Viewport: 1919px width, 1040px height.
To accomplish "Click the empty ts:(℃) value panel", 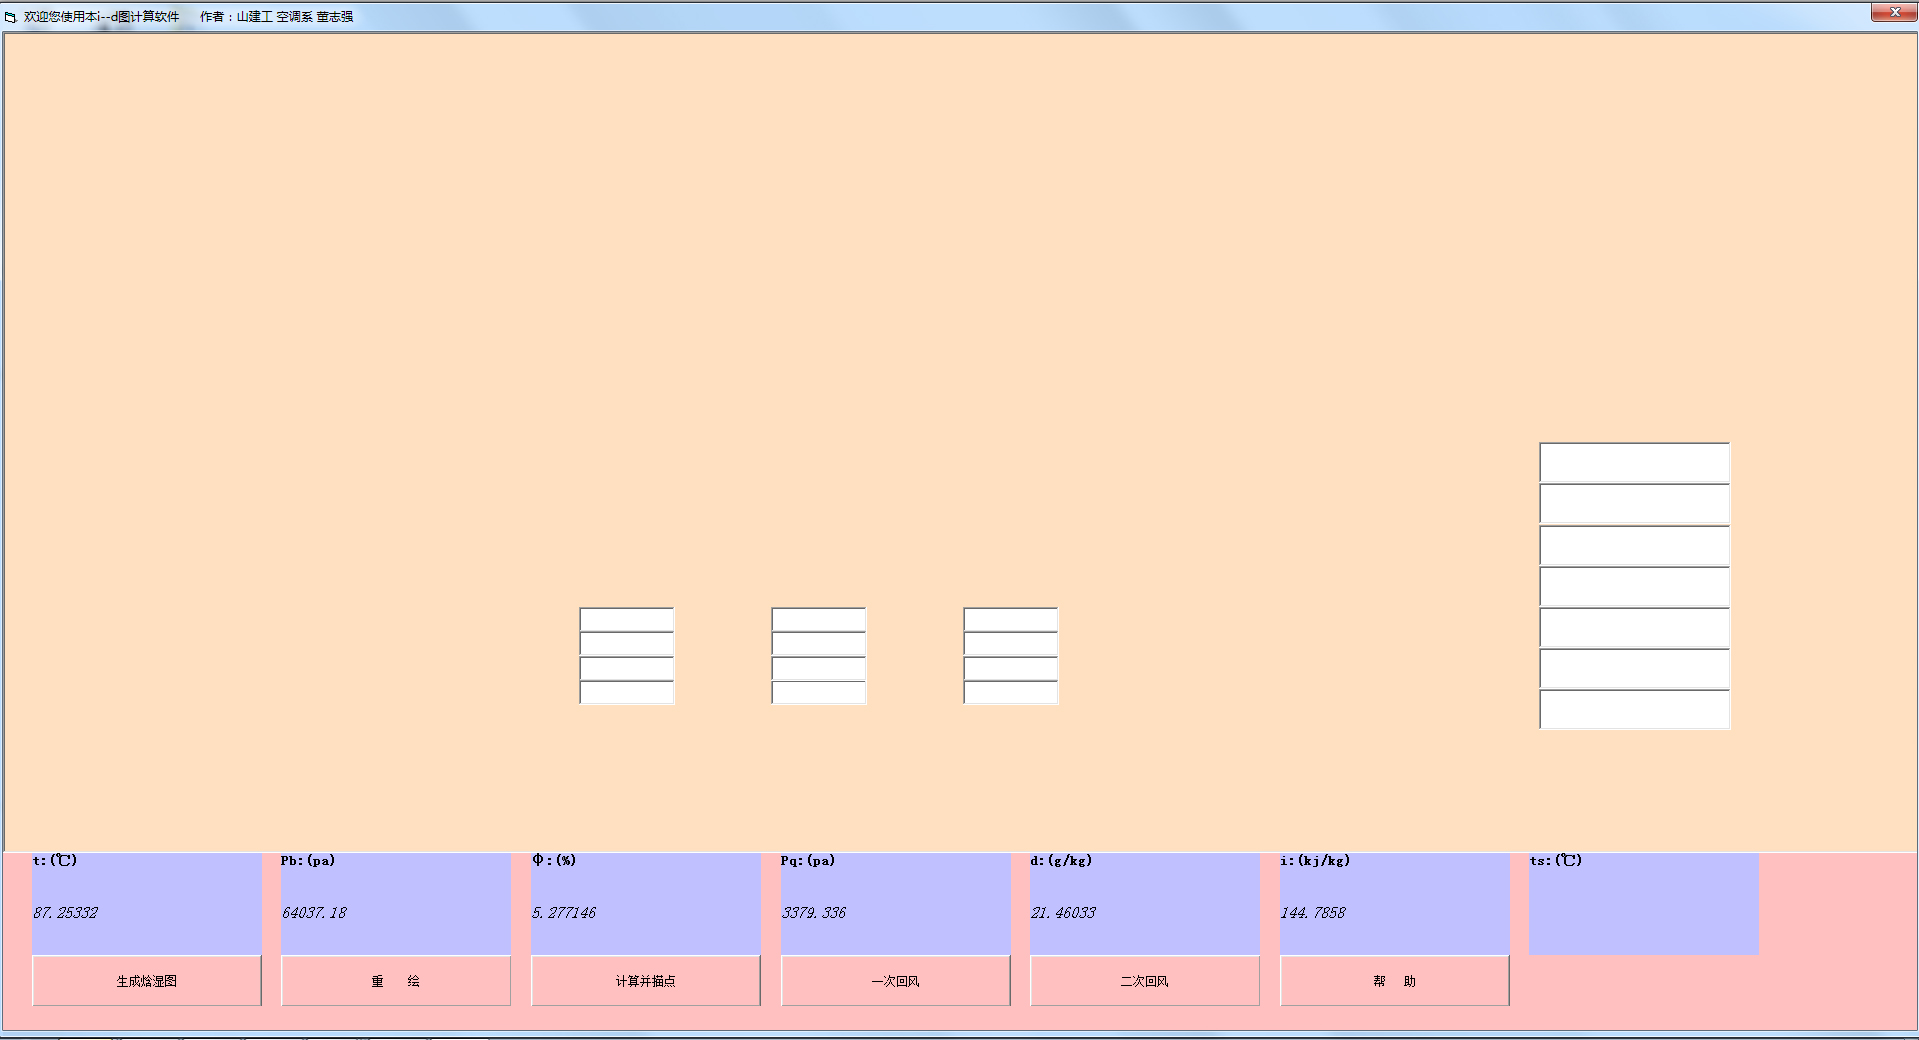I will (1644, 904).
